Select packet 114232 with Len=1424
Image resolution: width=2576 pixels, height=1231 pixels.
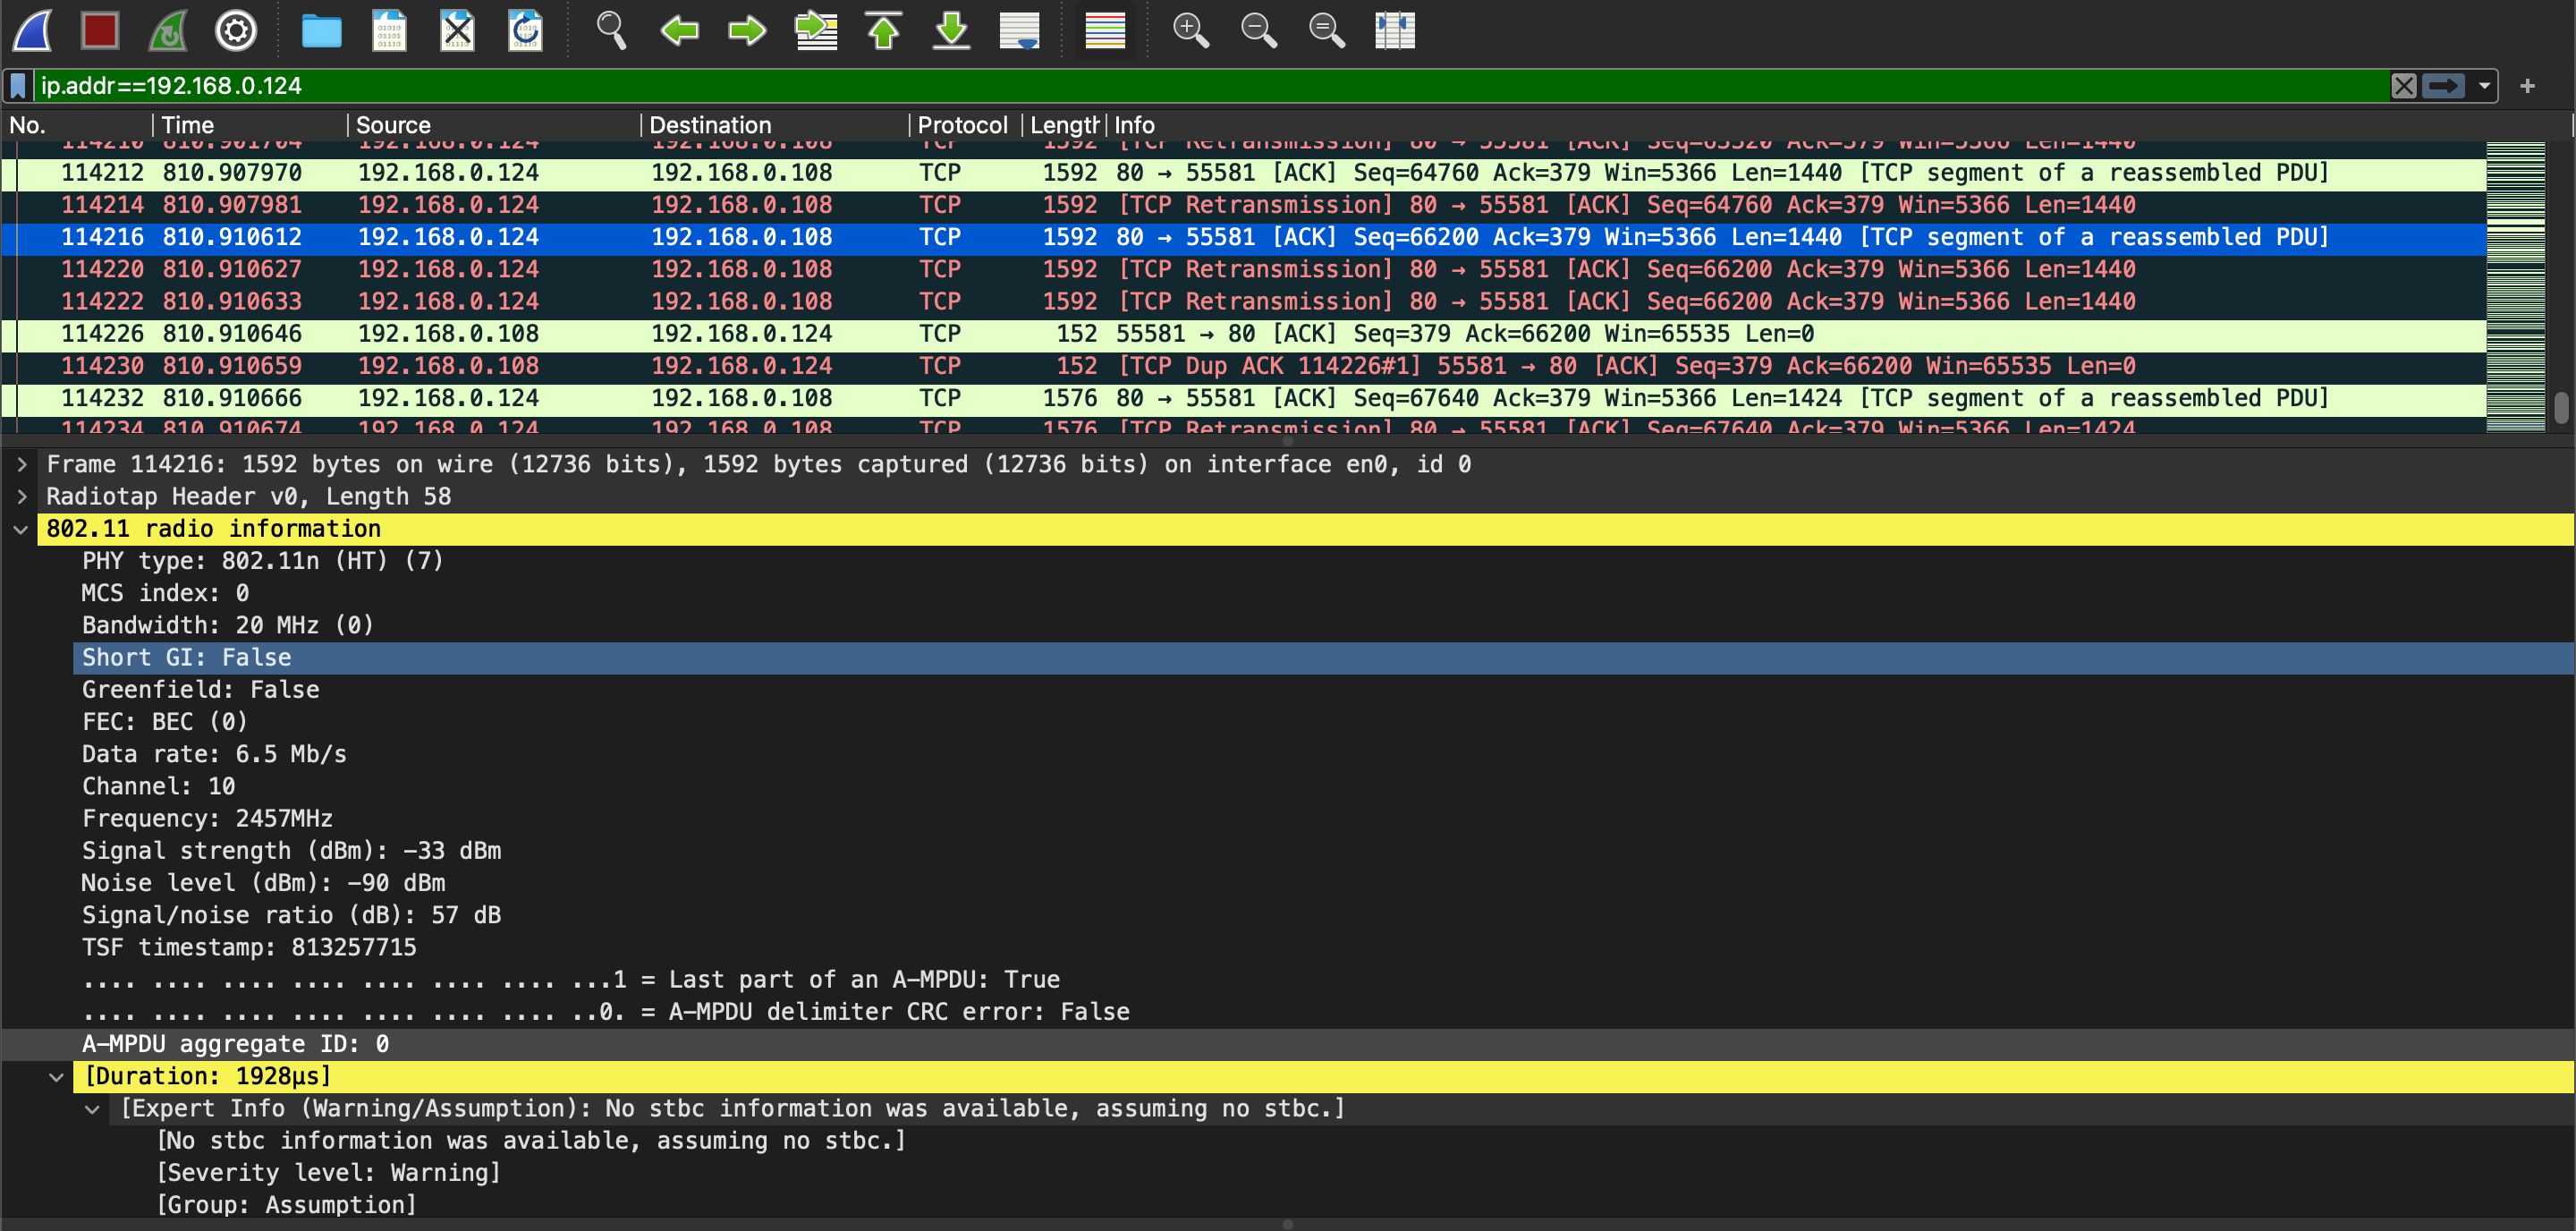pyautogui.click(x=1244, y=398)
